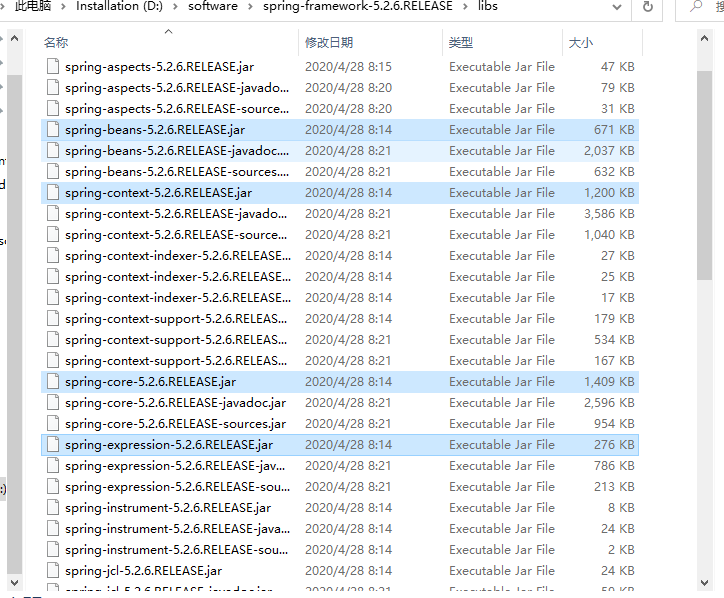Go to spring-framework-5.2.6.RELEASE in breadcrumb
The image size is (724, 598).
[x=358, y=6]
